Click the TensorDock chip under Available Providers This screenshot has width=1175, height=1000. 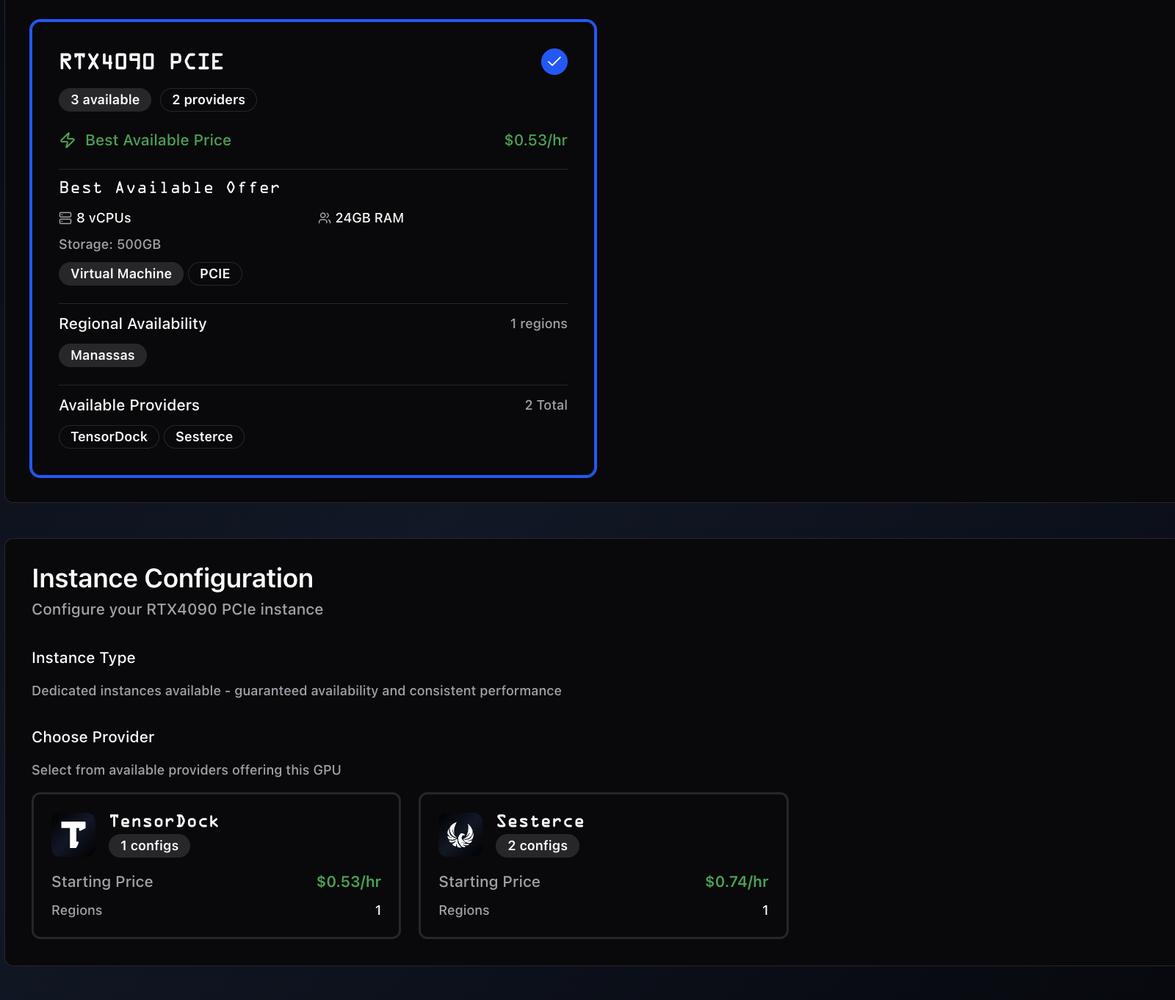pos(109,437)
